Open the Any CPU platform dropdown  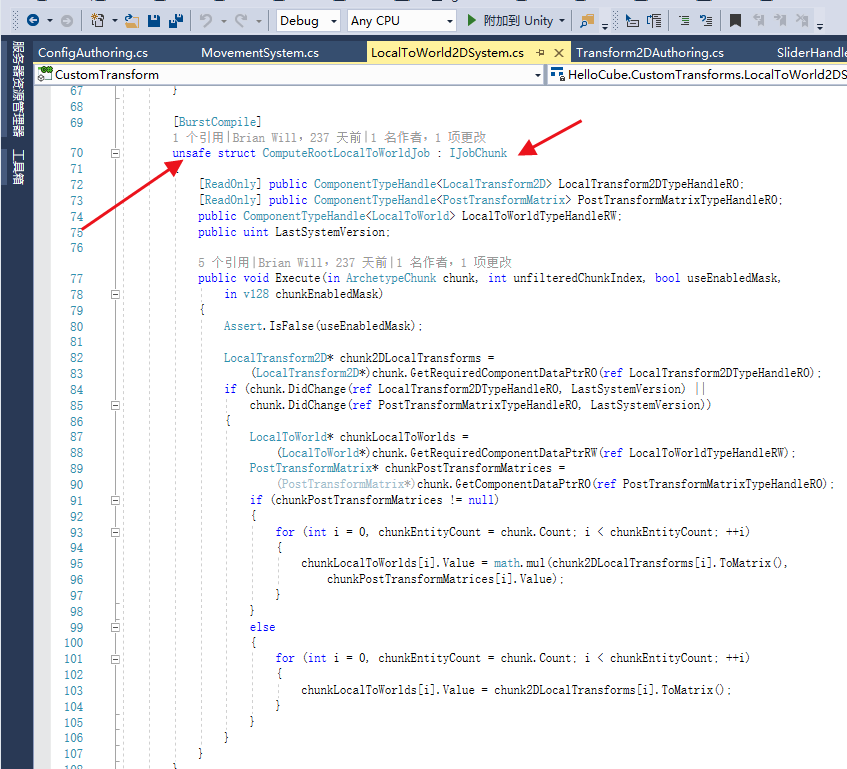pos(401,21)
